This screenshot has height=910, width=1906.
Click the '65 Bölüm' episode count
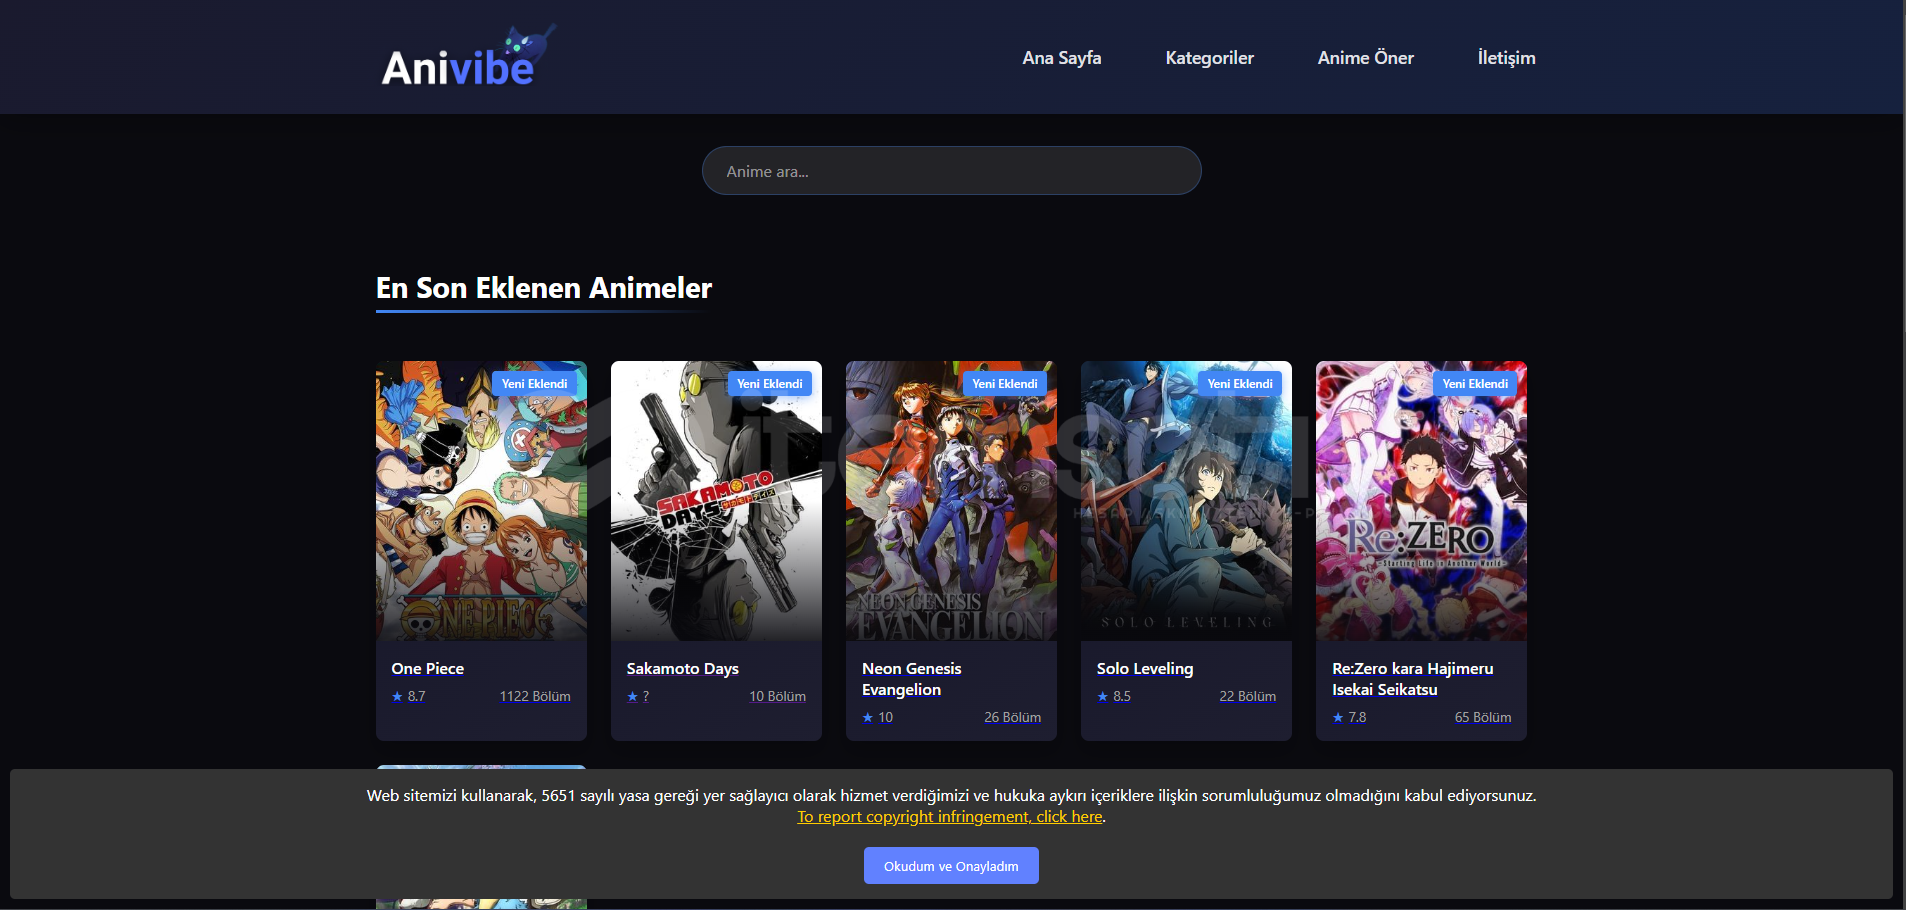pyautogui.click(x=1482, y=718)
